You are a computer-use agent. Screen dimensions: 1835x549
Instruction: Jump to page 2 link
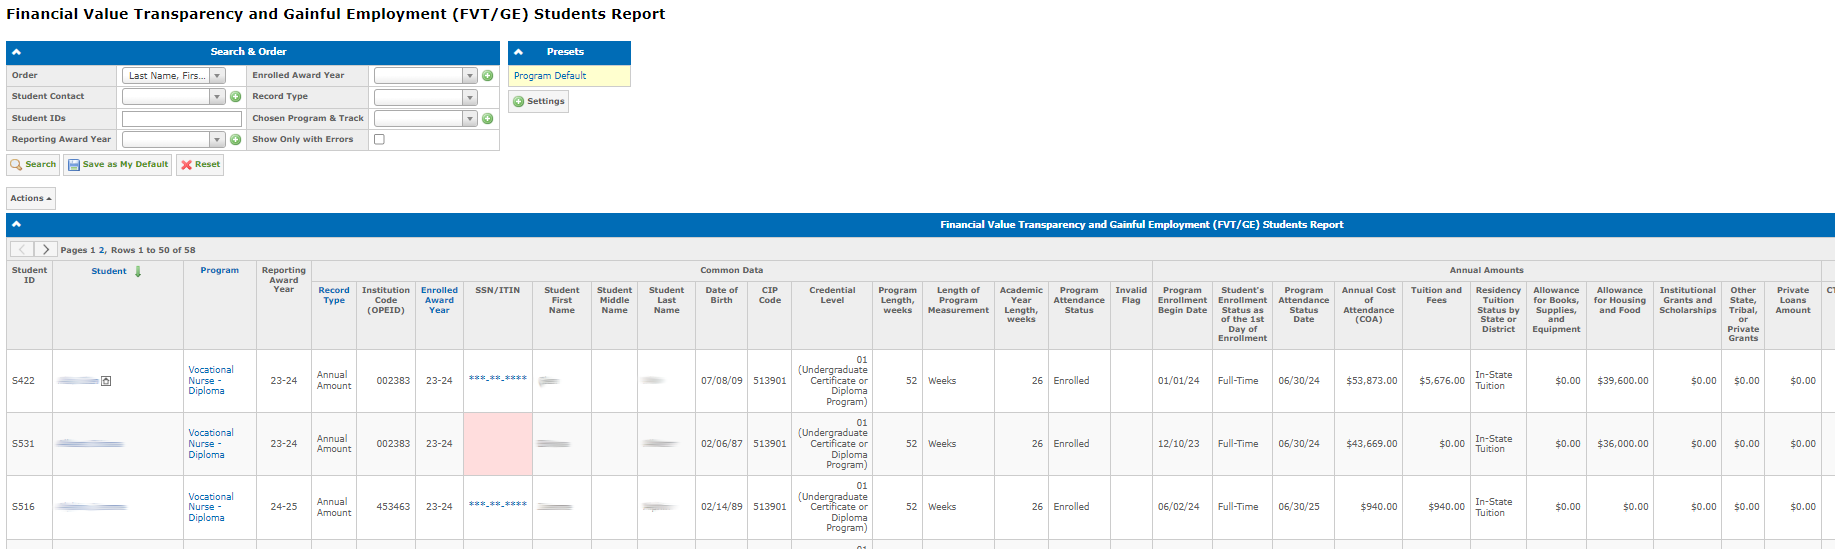(102, 251)
